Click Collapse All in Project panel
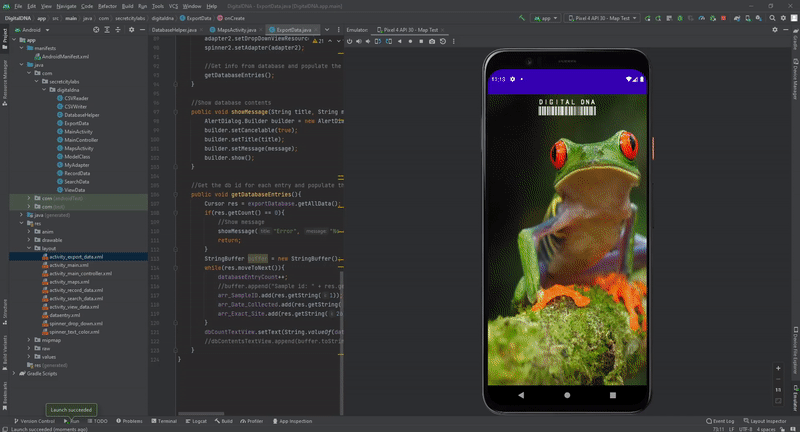This screenshot has height=432, width=800. coord(118,30)
